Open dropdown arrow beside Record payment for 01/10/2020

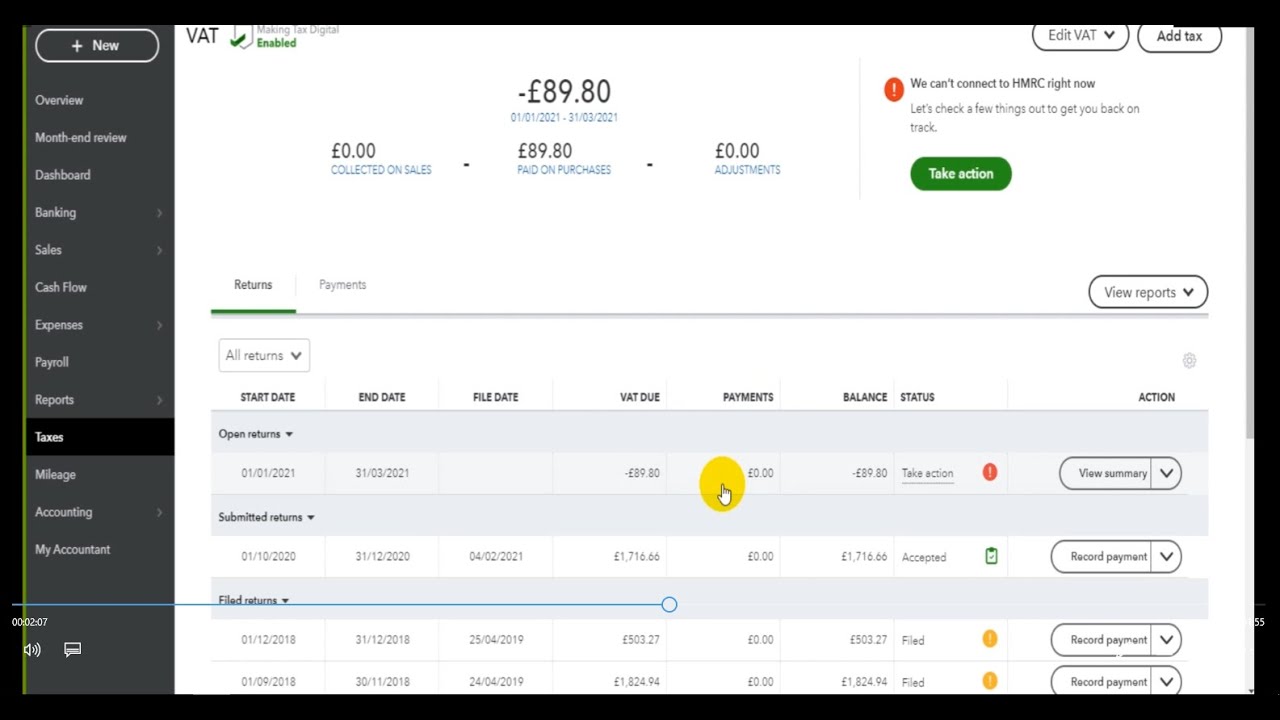point(1166,556)
